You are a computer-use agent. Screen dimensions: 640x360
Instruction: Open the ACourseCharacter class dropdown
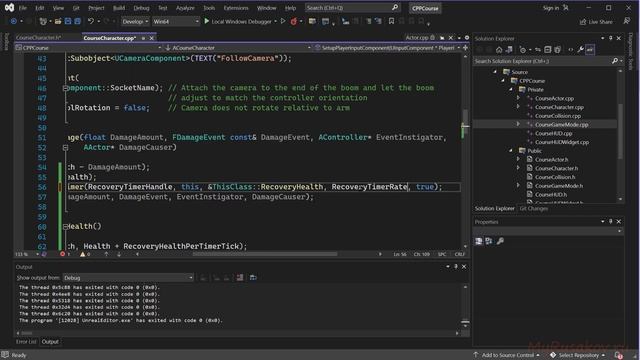[238, 48]
